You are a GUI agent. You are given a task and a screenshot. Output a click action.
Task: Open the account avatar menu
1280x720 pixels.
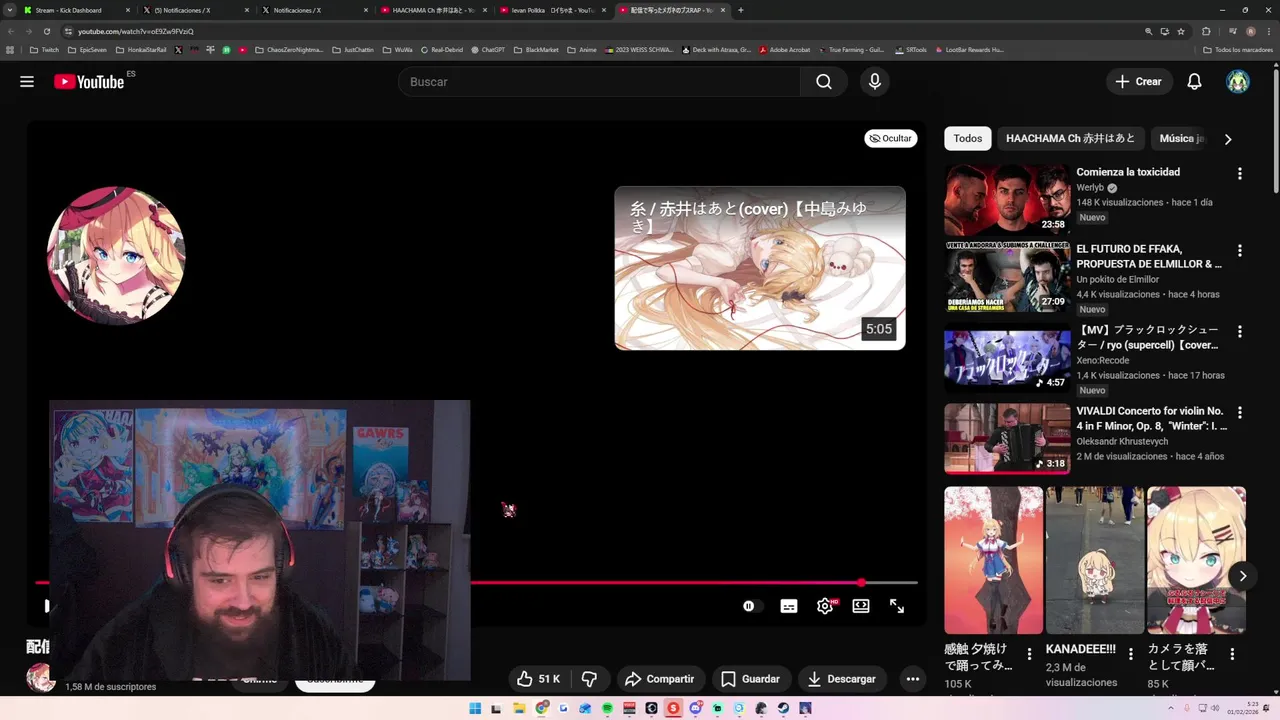coord(1238,82)
